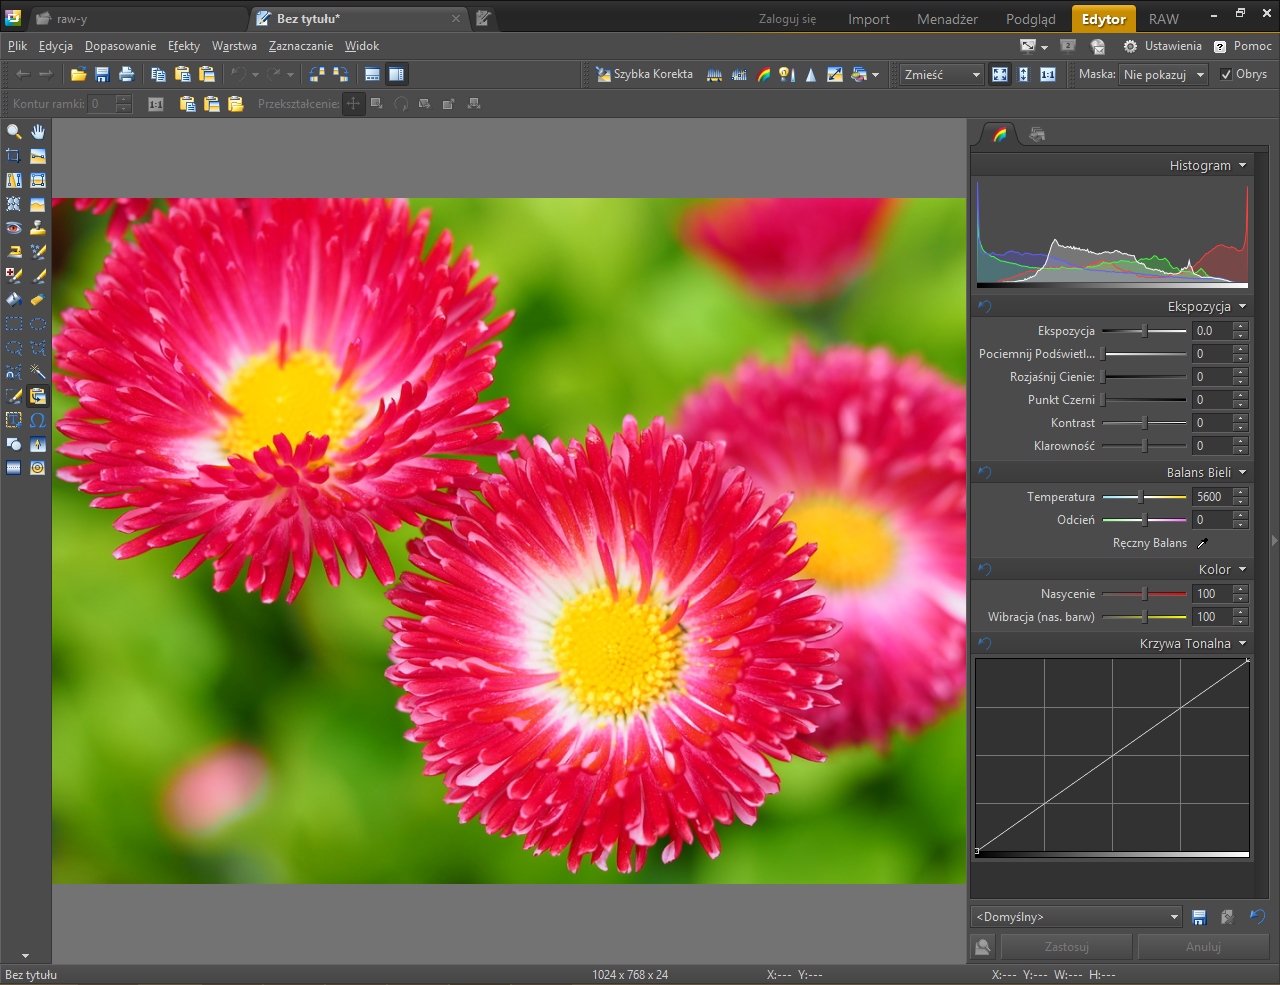Open the Zmieść zoom dropdown
Screen dimensions: 1280x985
(941, 75)
